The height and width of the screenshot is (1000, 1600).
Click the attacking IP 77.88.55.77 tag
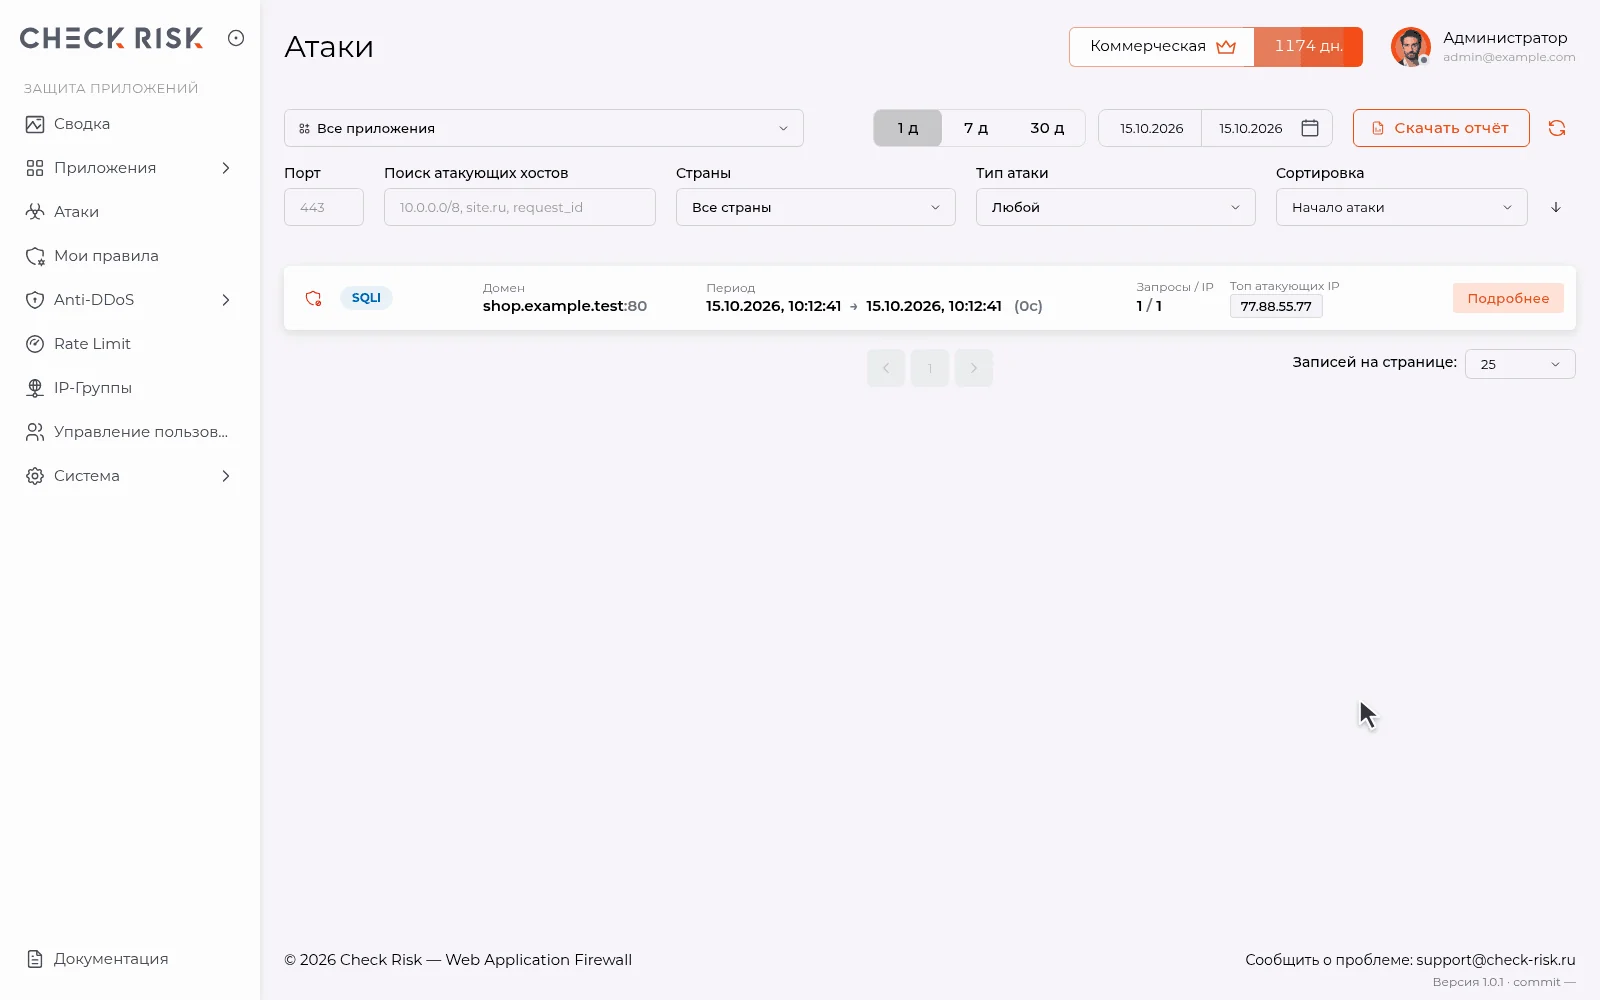pyautogui.click(x=1276, y=306)
